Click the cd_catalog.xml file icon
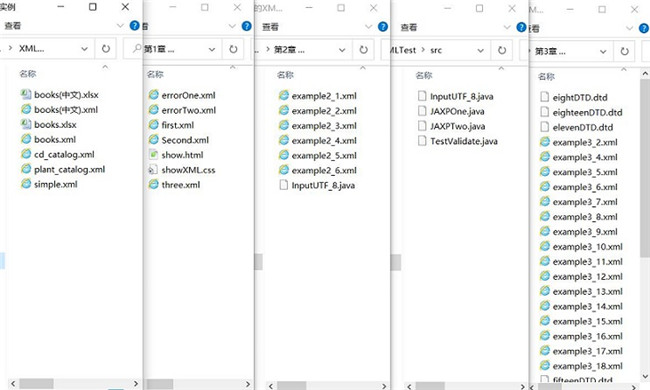 pos(26,154)
